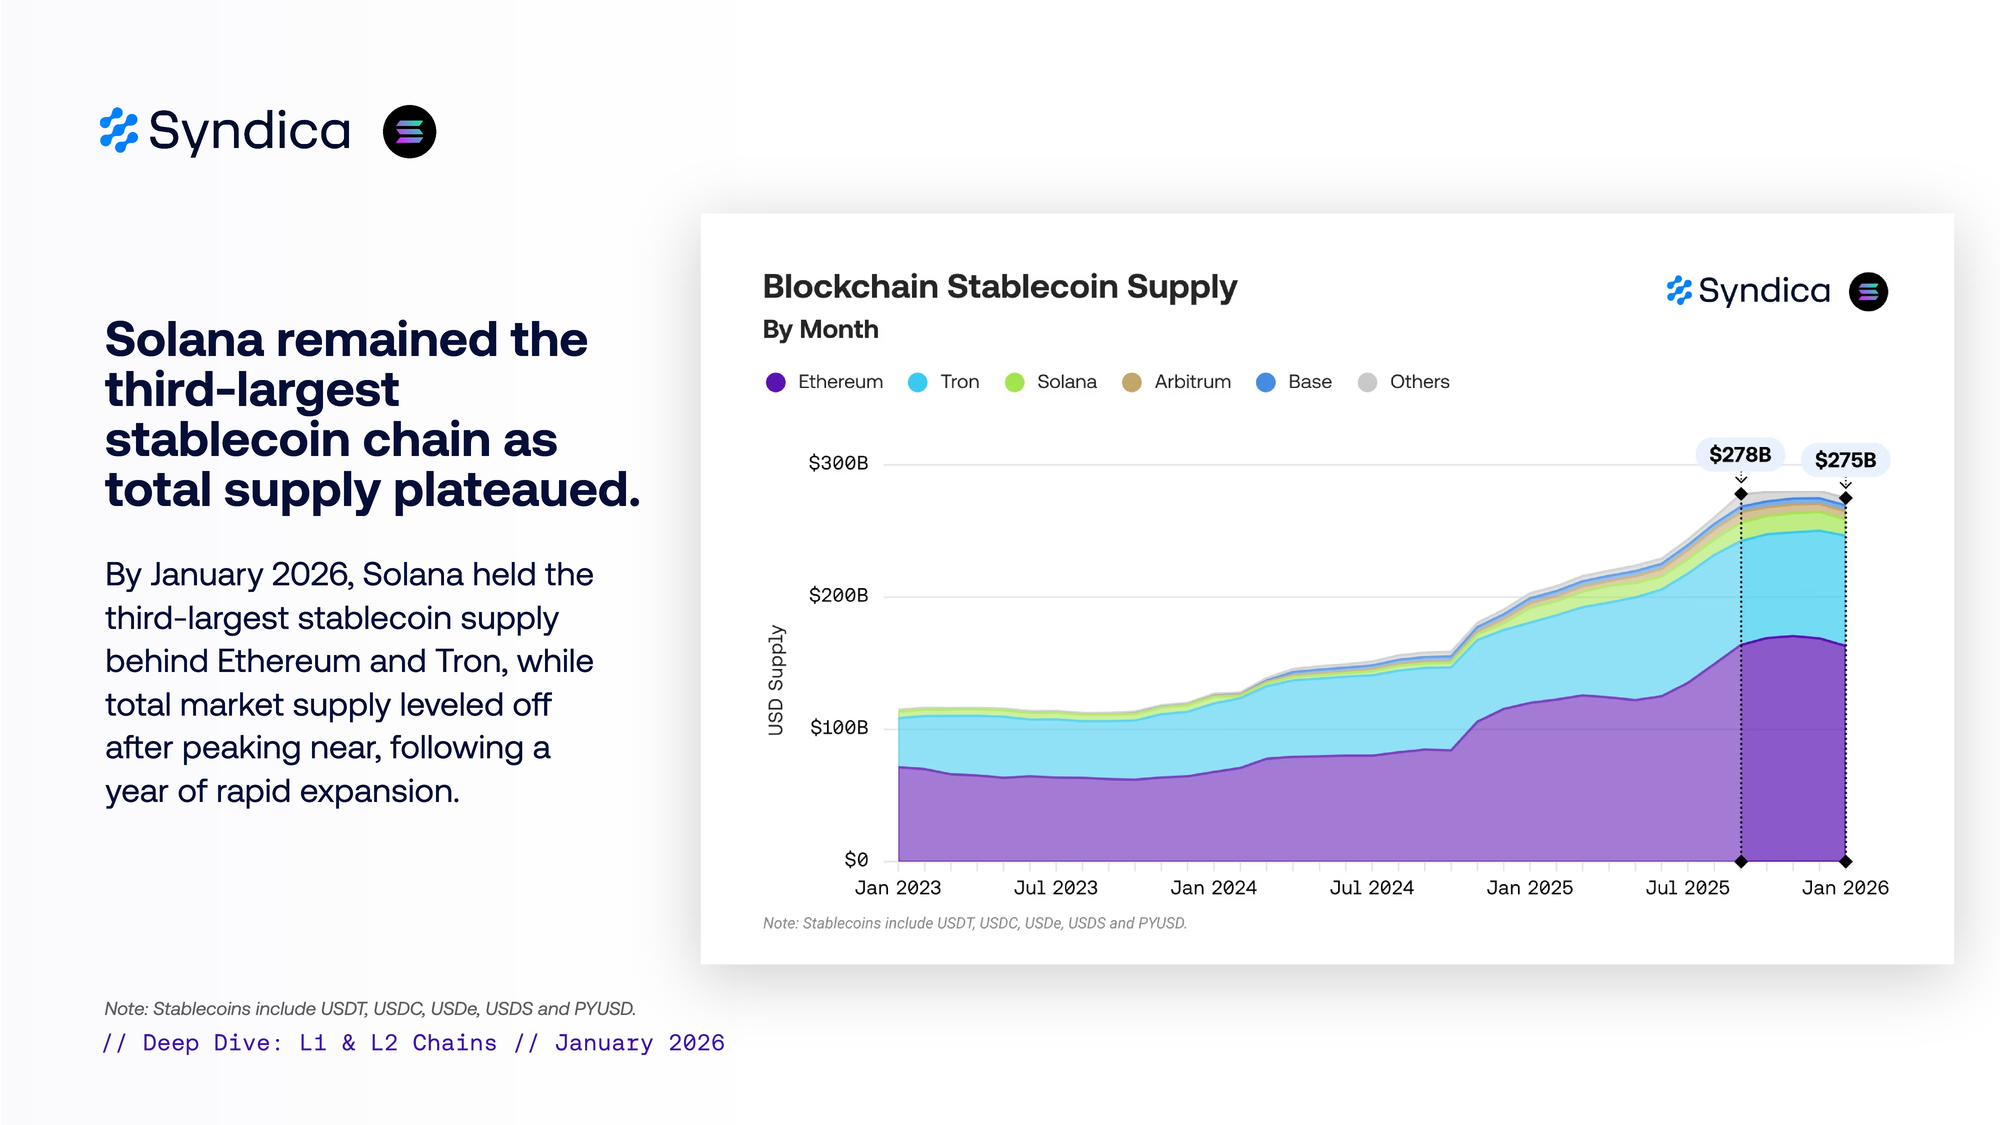Viewport: 2000px width, 1125px height.
Task: Click the slide headline about Solana third-largest chain
Action: pyautogui.click(x=372, y=414)
